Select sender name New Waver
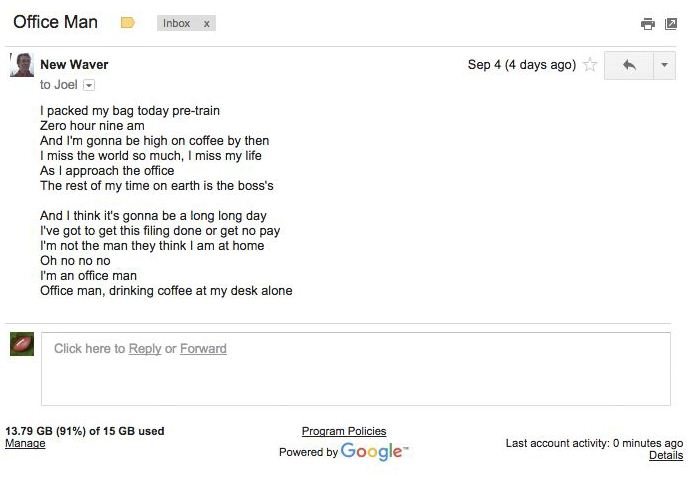The height and width of the screenshot is (482, 695). pos(74,64)
